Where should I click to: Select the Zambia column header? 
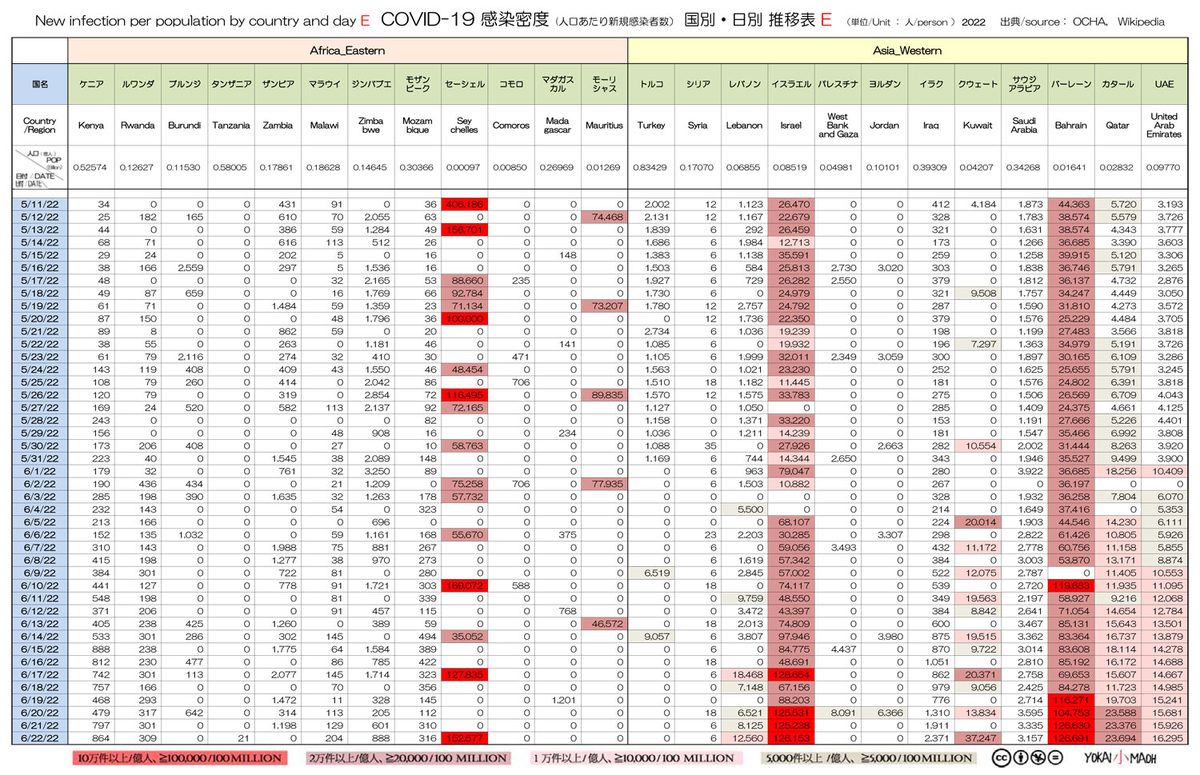coord(278,126)
